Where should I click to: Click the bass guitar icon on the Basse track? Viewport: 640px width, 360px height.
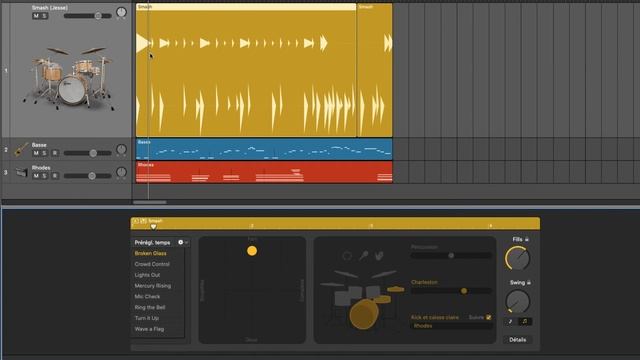coord(21,150)
